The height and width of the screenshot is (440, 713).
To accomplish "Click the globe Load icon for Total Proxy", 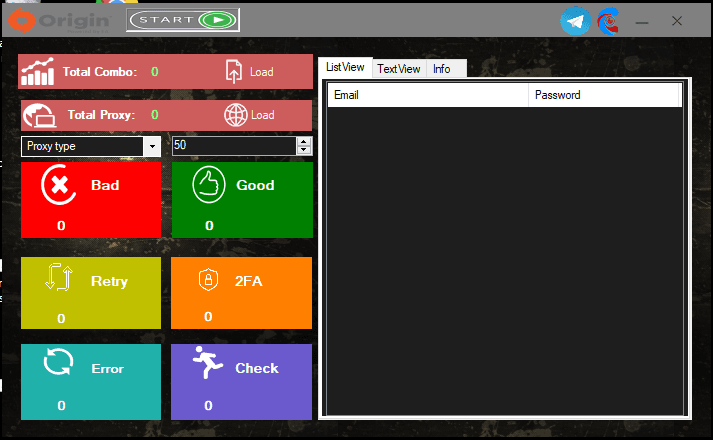I will (235, 115).
